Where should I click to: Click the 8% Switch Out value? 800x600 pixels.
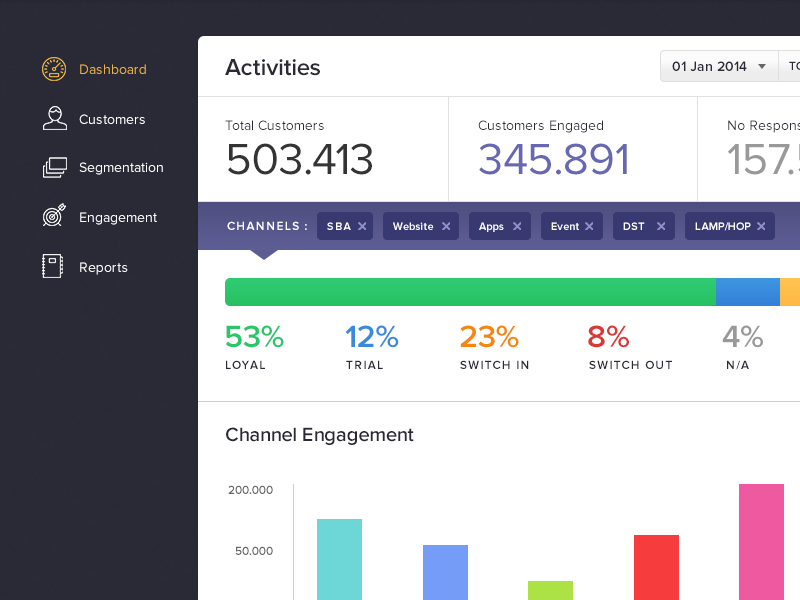(x=608, y=337)
